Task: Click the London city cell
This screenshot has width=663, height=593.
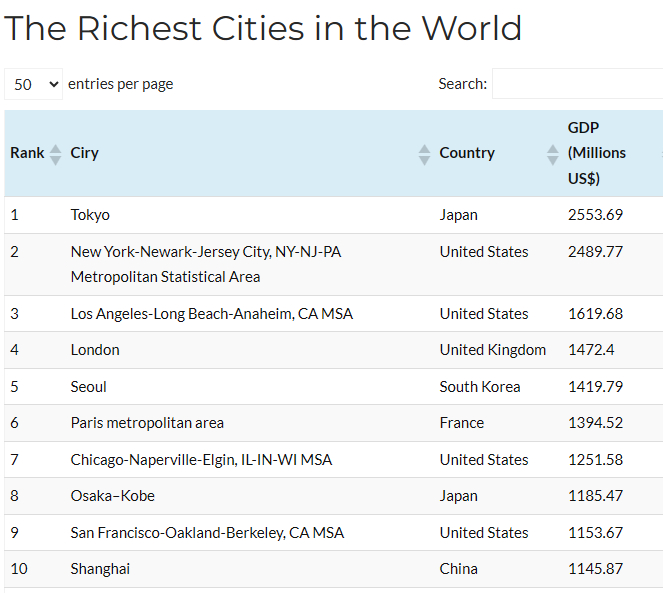Action: (x=95, y=350)
